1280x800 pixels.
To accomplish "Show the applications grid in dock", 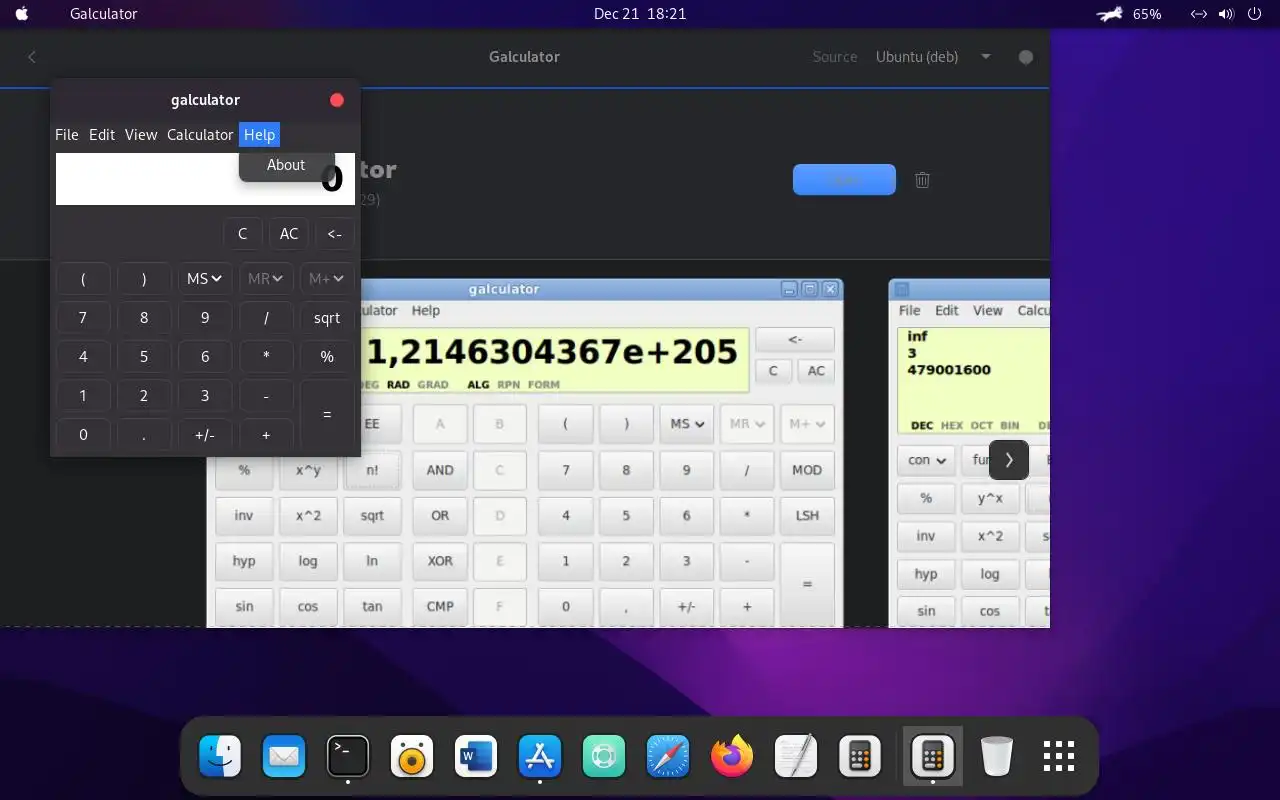I will [1059, 757].
